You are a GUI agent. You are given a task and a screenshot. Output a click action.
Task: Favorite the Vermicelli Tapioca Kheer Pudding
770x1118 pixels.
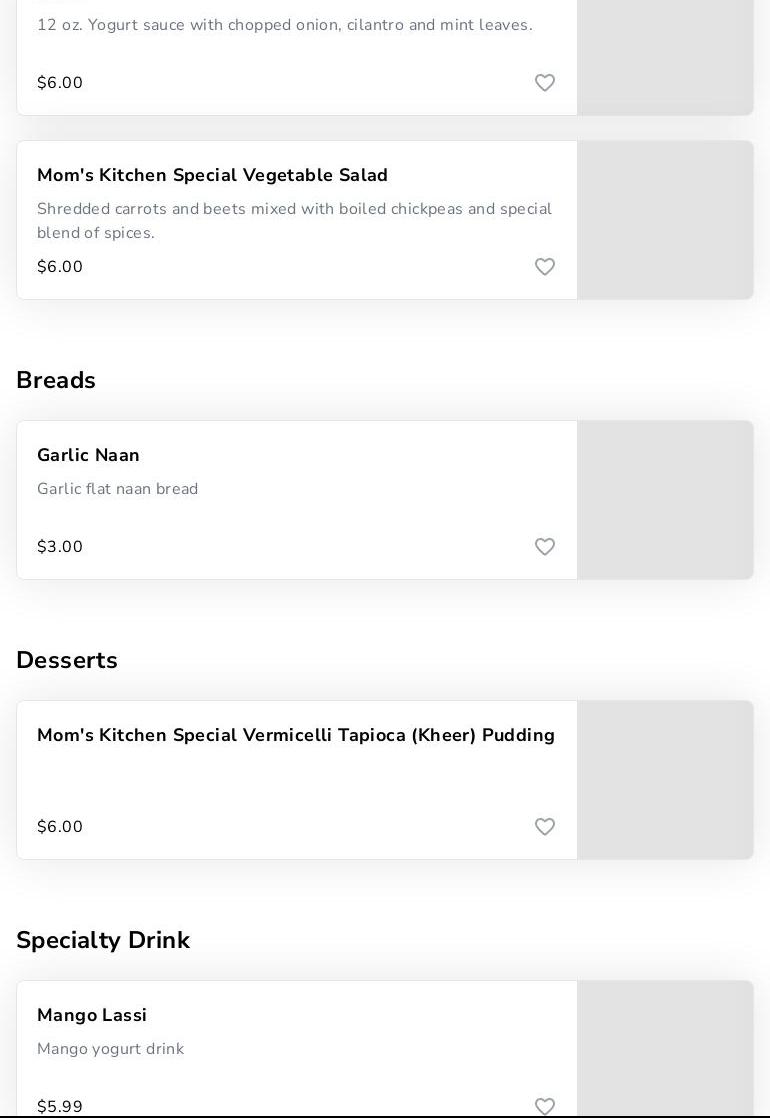pos(545,827)
